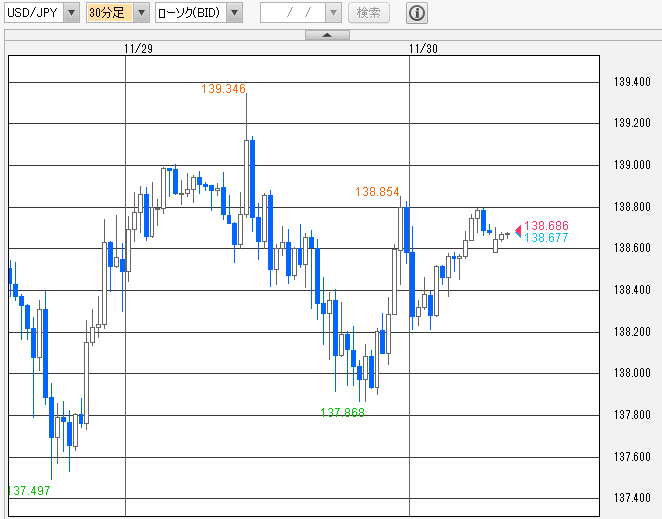The width and height of the screenshot is (662, 519).
Task: Click the 138.600 price axis label
Action: click(x=632, y=248)
